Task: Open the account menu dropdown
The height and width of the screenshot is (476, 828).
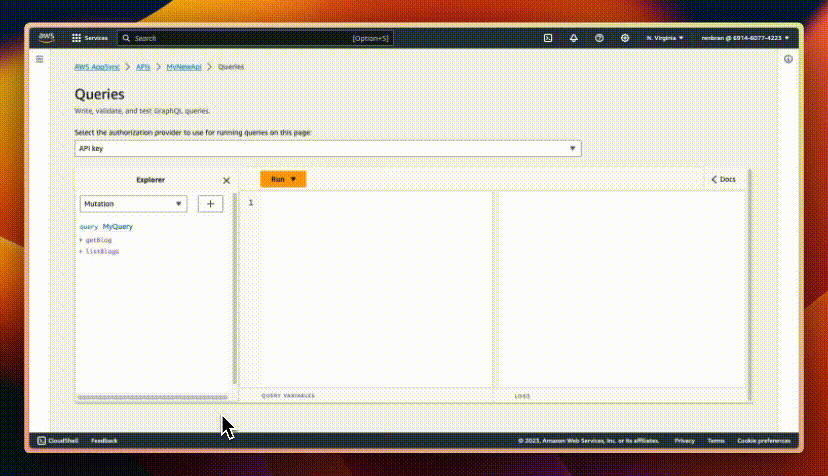Action: click(x=745, y=38)
